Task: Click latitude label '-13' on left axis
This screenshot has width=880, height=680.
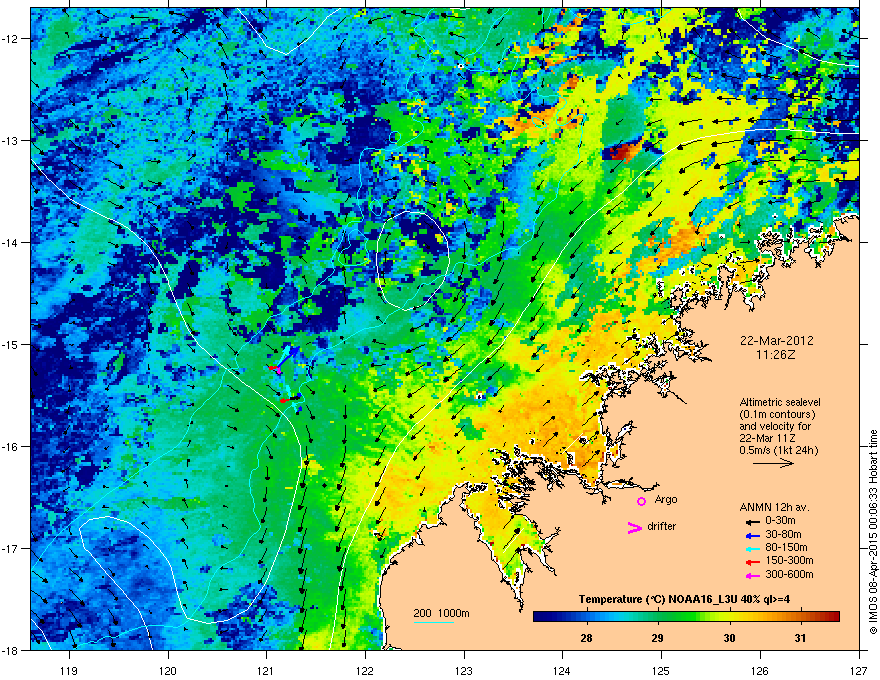Action: click(x=11, y=141)
